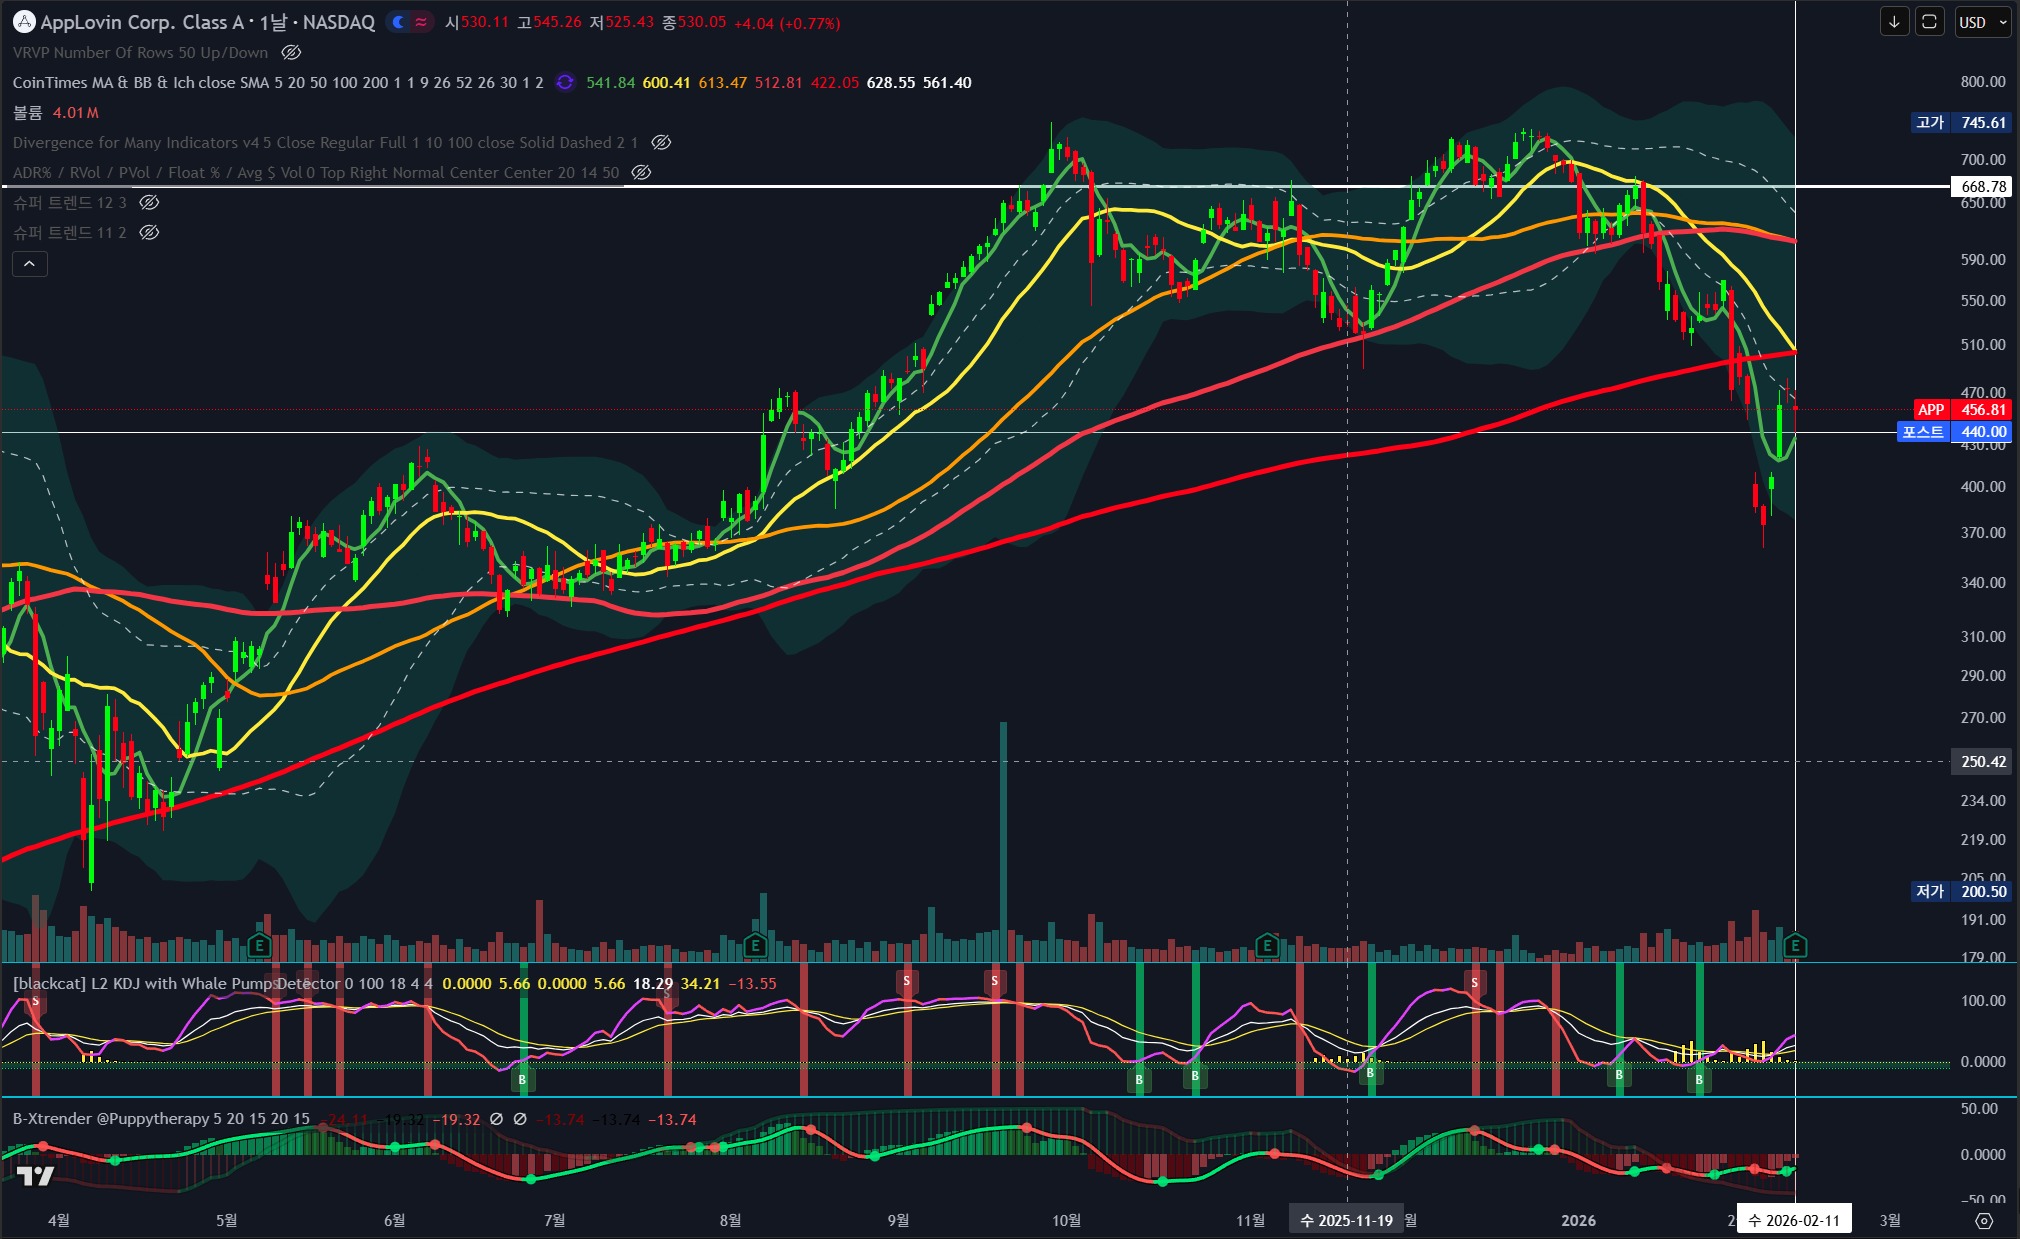This screenshot has height=1239, width=2020.
Task: Click the rightmost earnings E marker
Action: 1795,945
